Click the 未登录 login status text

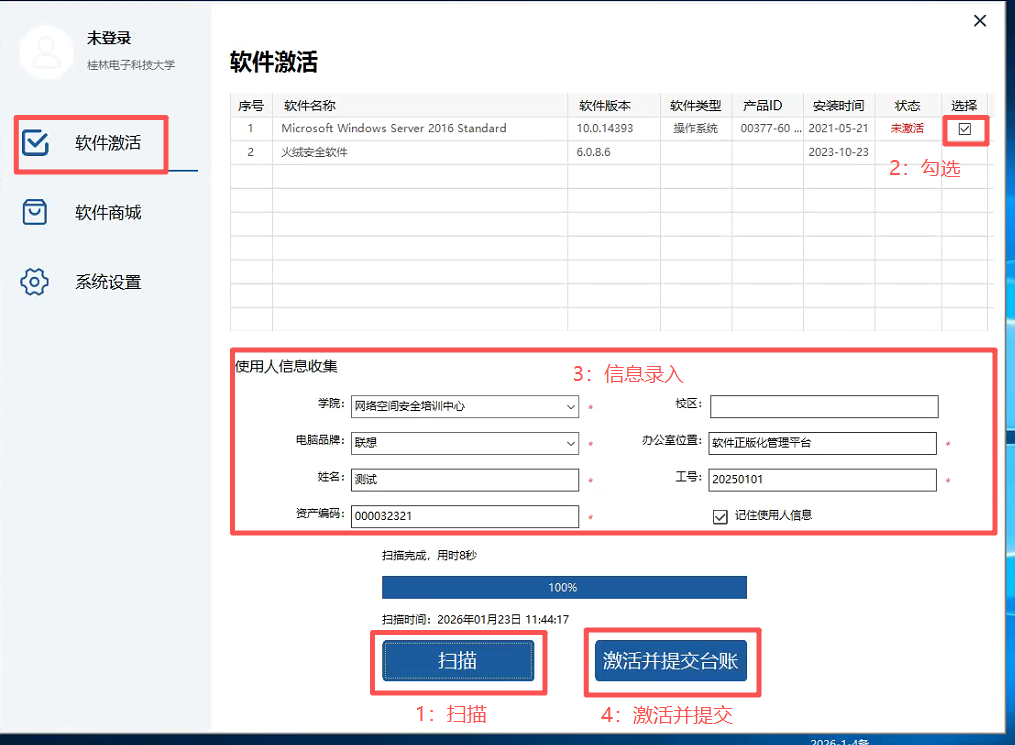coord(109,38)
